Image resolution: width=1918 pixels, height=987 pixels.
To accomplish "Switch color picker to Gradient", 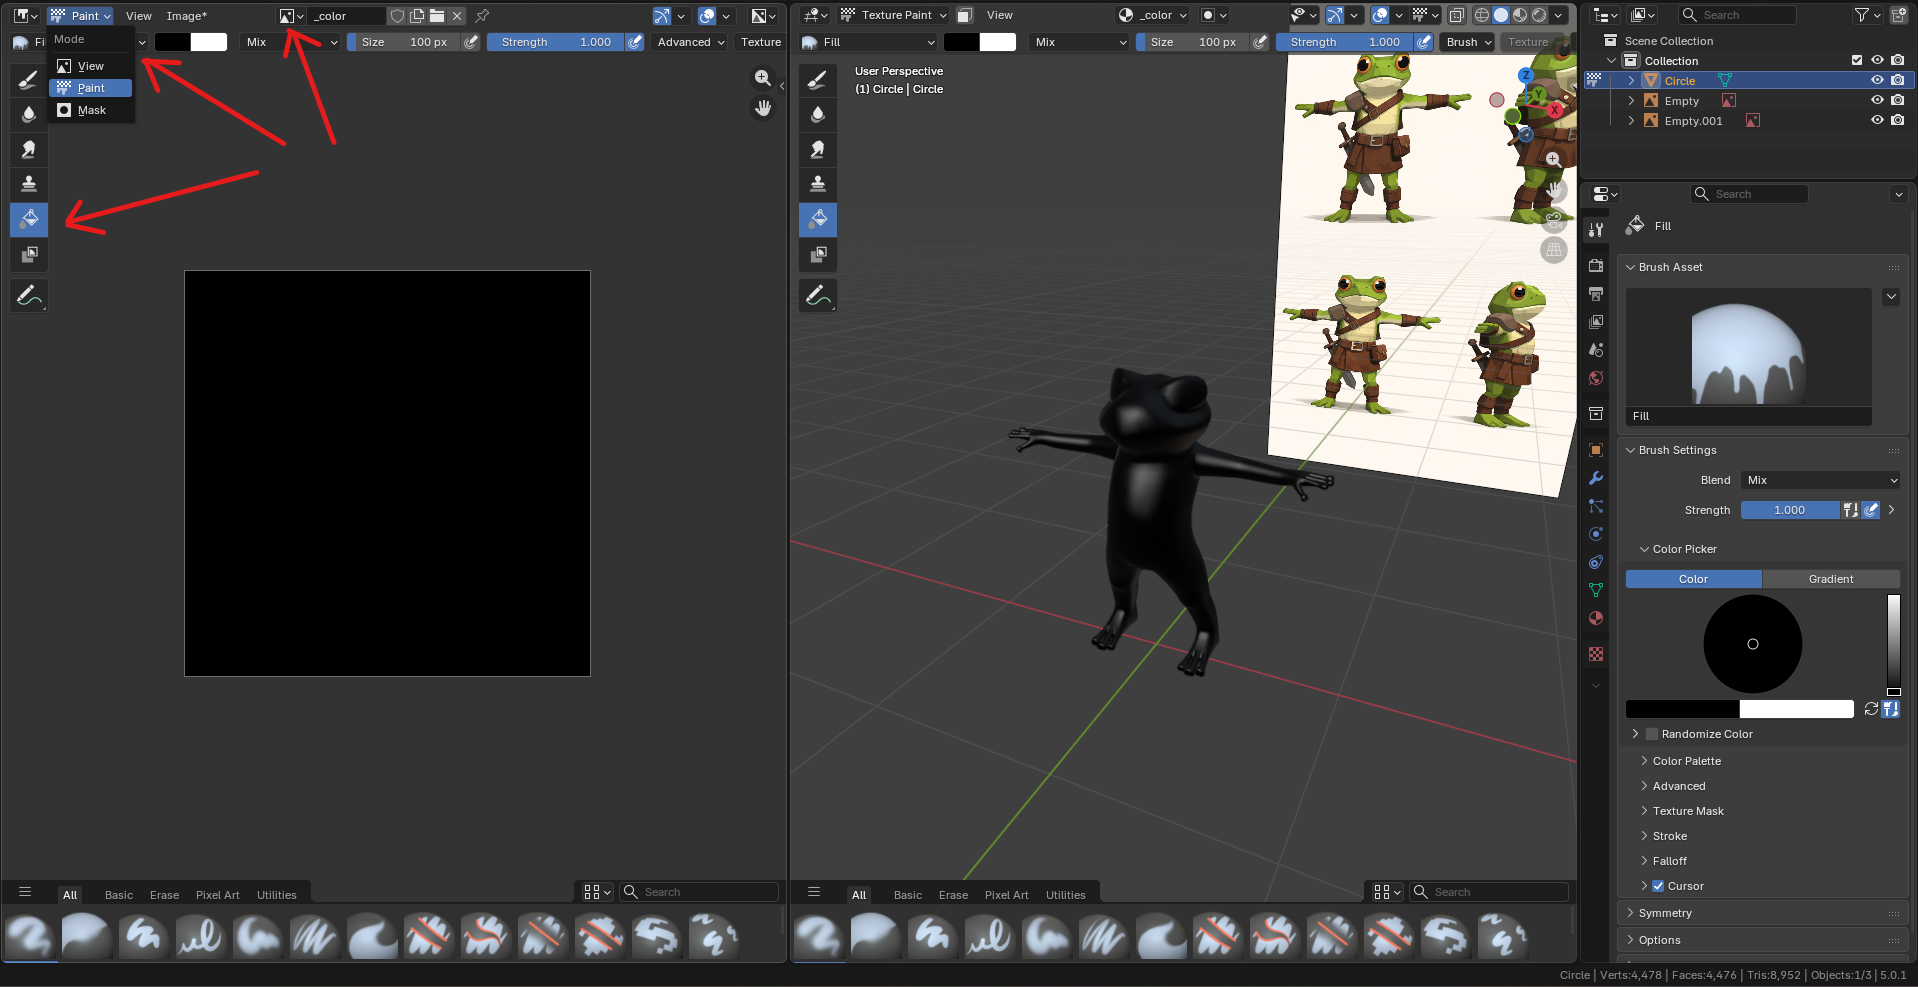I will pos(1830,579).
